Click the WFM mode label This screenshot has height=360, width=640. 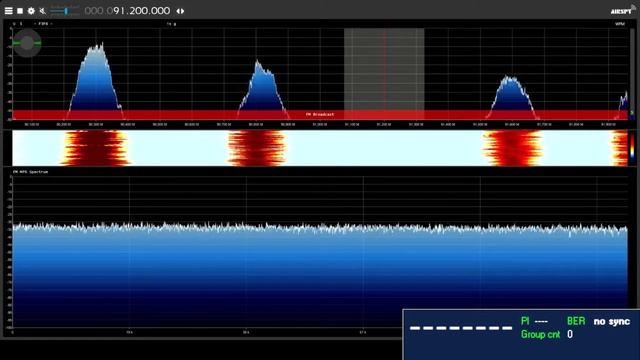click(x=620, y=24)
